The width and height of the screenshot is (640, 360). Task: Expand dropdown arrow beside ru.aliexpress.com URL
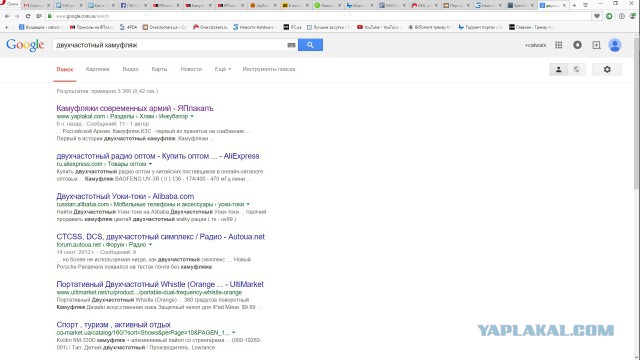coord(150,164)
